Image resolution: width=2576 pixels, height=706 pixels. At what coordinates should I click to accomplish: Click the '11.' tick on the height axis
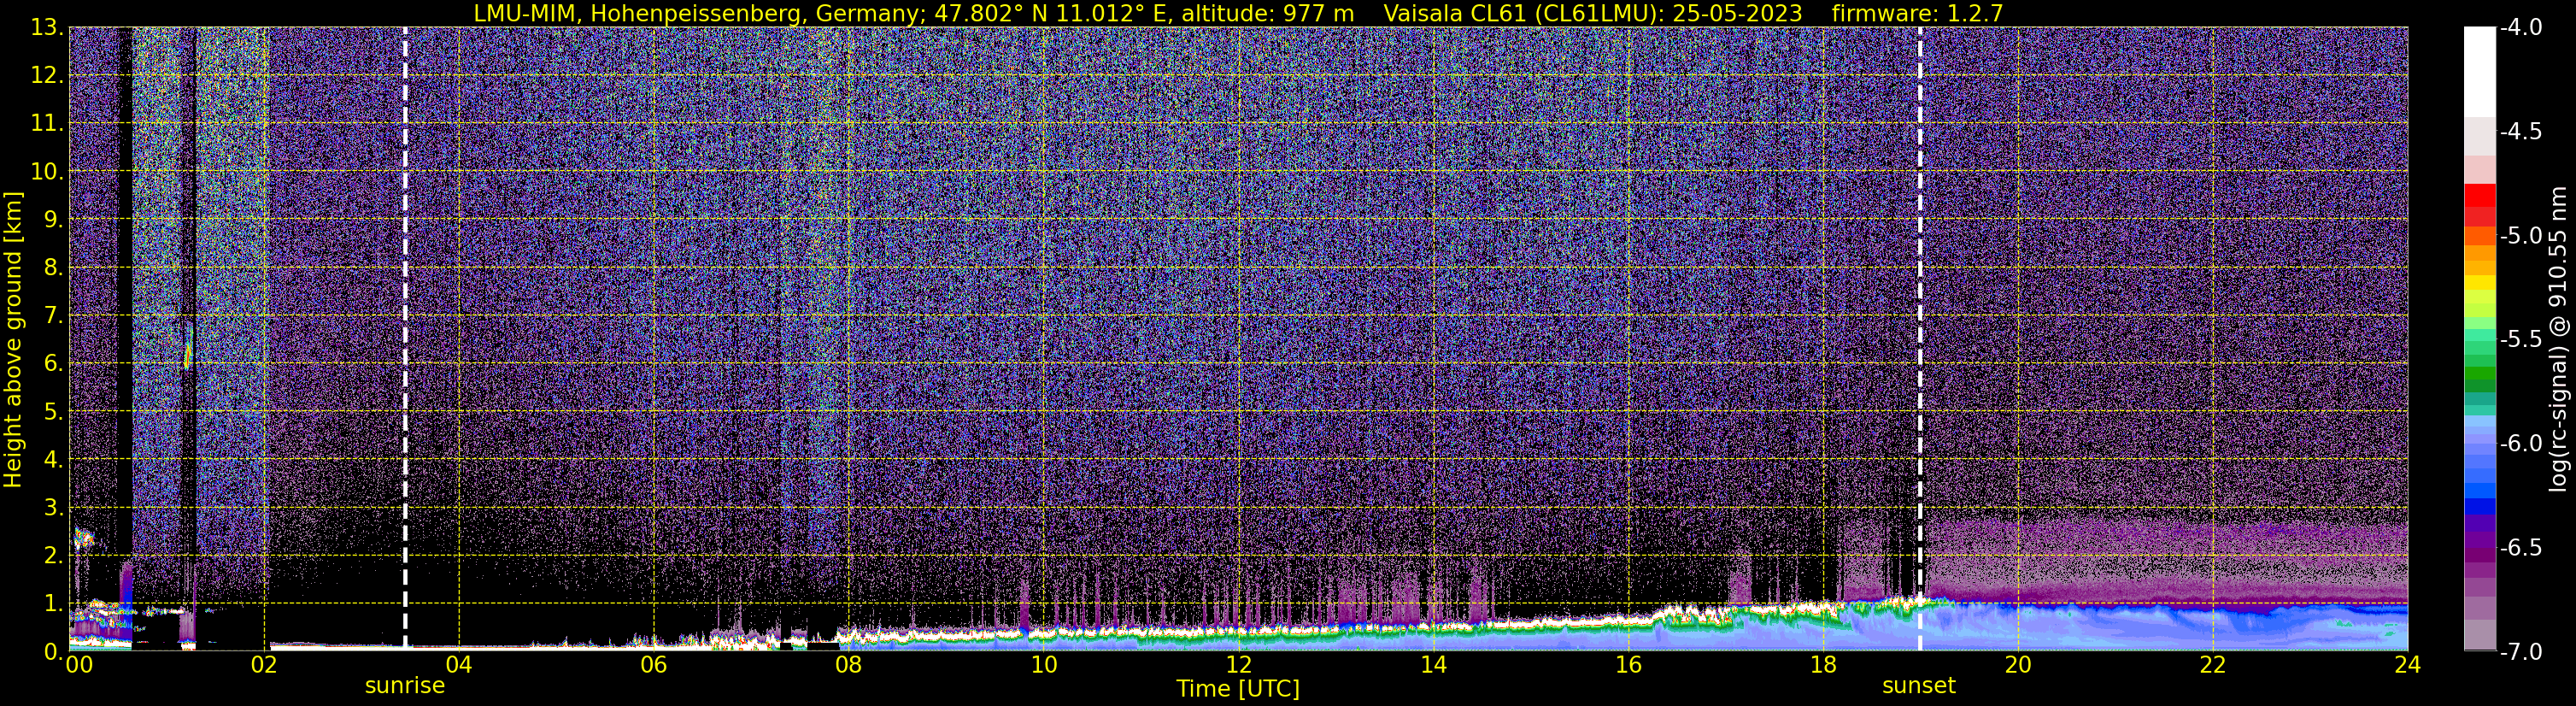click(x=47, y=124)
